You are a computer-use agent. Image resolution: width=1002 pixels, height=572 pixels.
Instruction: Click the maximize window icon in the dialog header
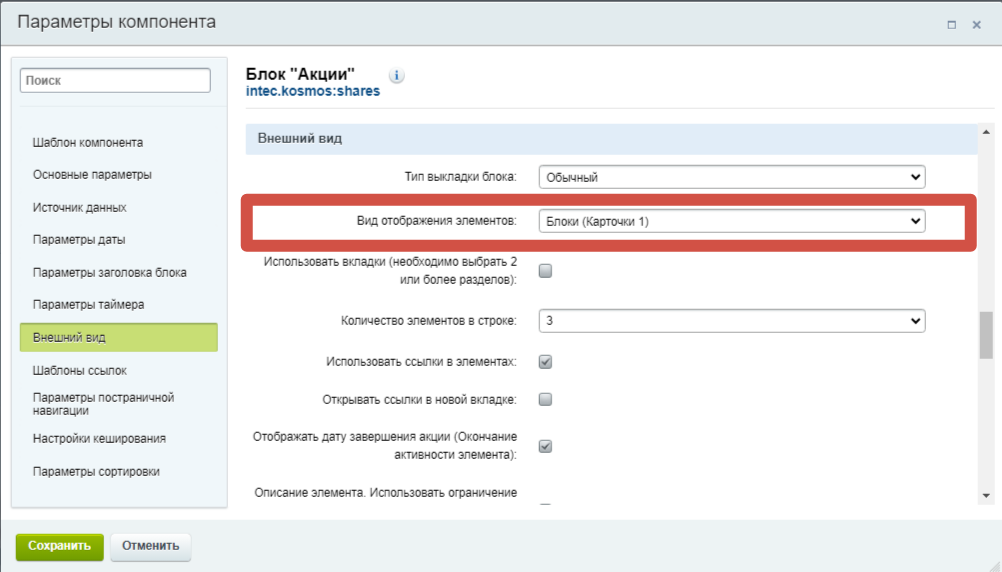(x=952, y=24)
